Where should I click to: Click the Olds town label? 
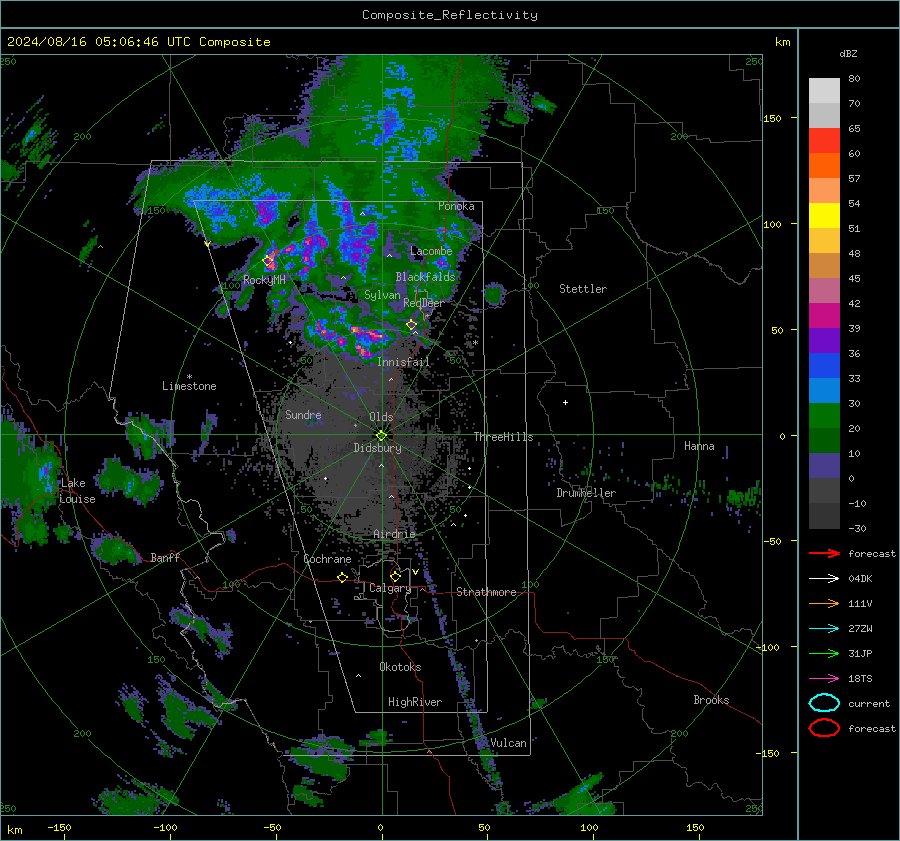click(381, 417)
